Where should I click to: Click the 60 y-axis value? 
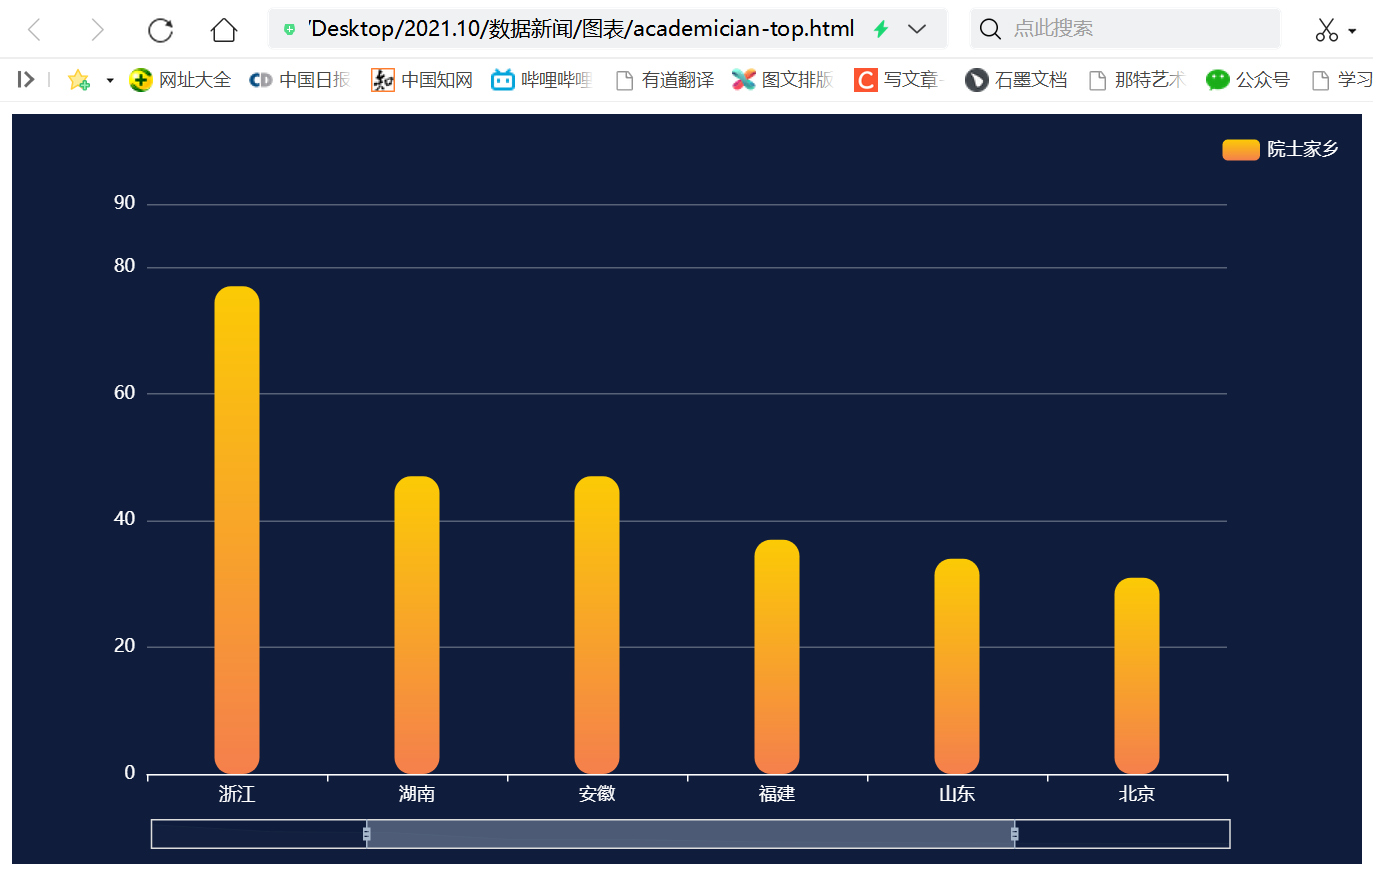tap(124, 393)
